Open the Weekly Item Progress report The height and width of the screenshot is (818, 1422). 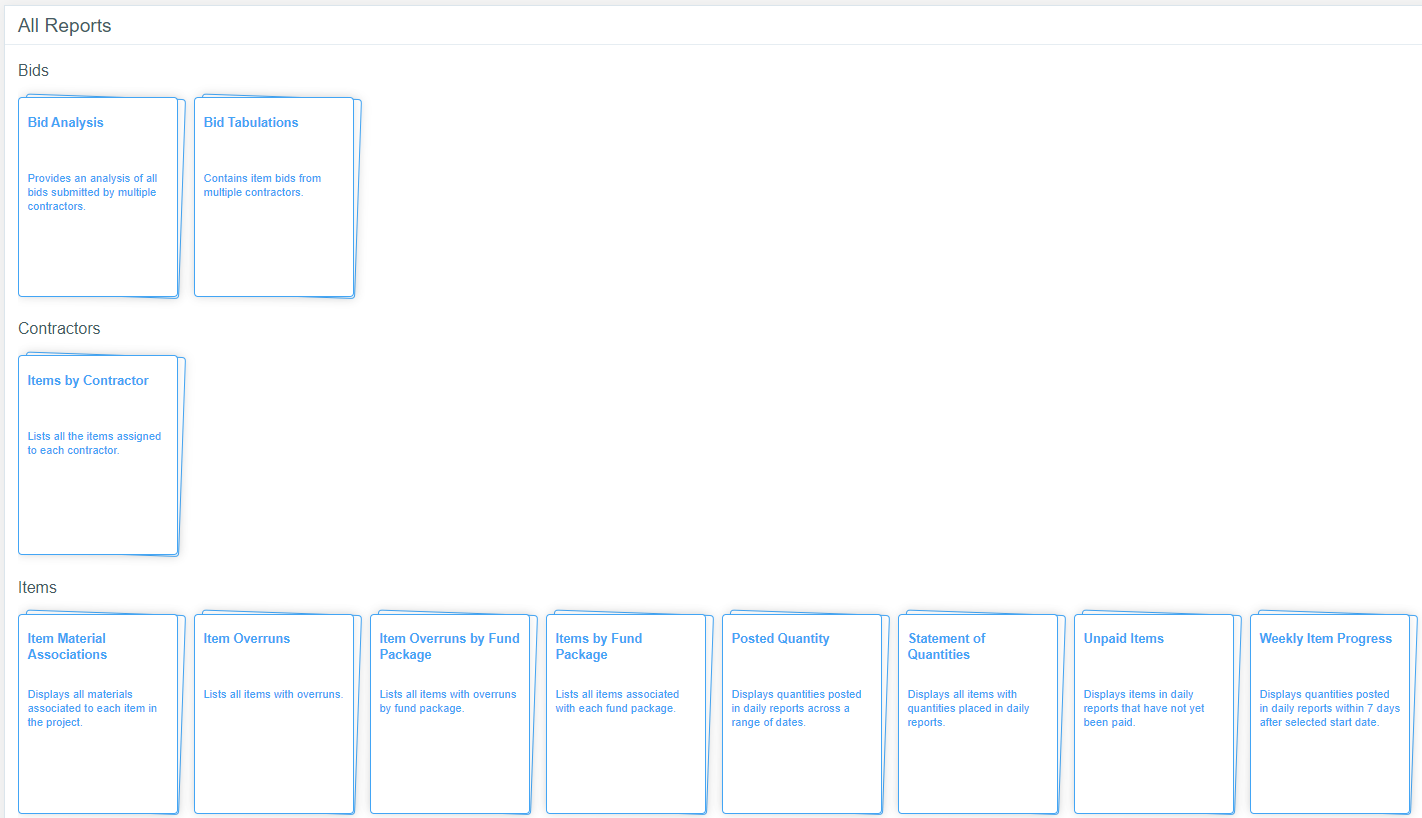(x=1325, y=639)
